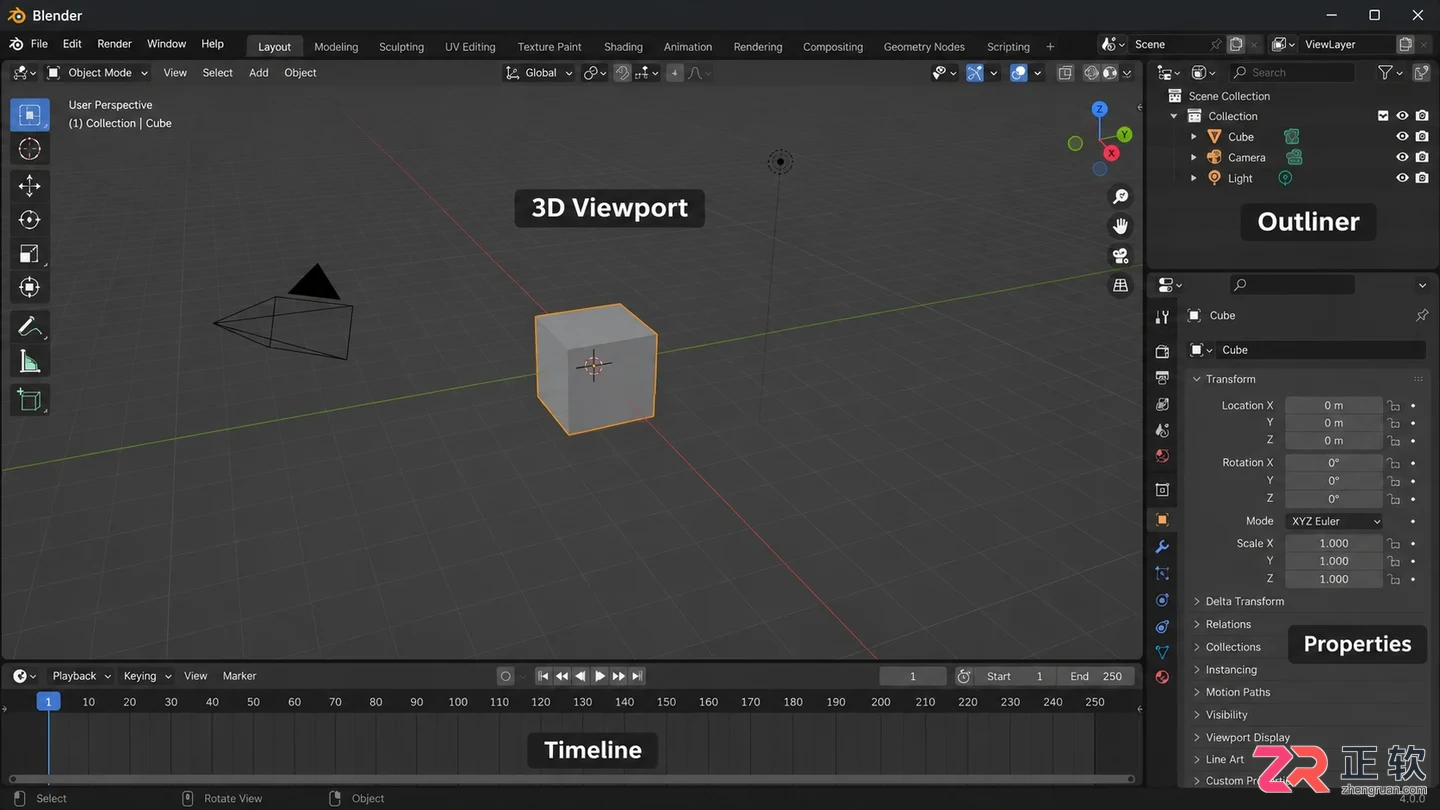Select the Scale tool

tap(30, 254)
